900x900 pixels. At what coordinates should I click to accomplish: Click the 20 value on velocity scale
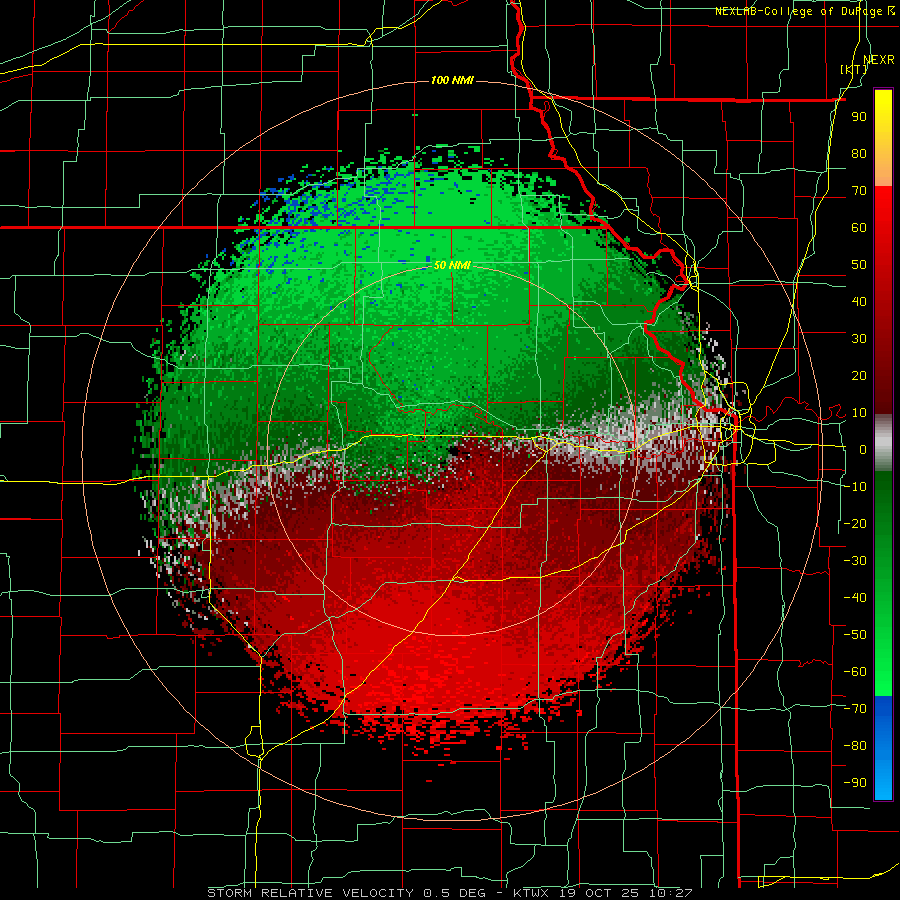859,375
